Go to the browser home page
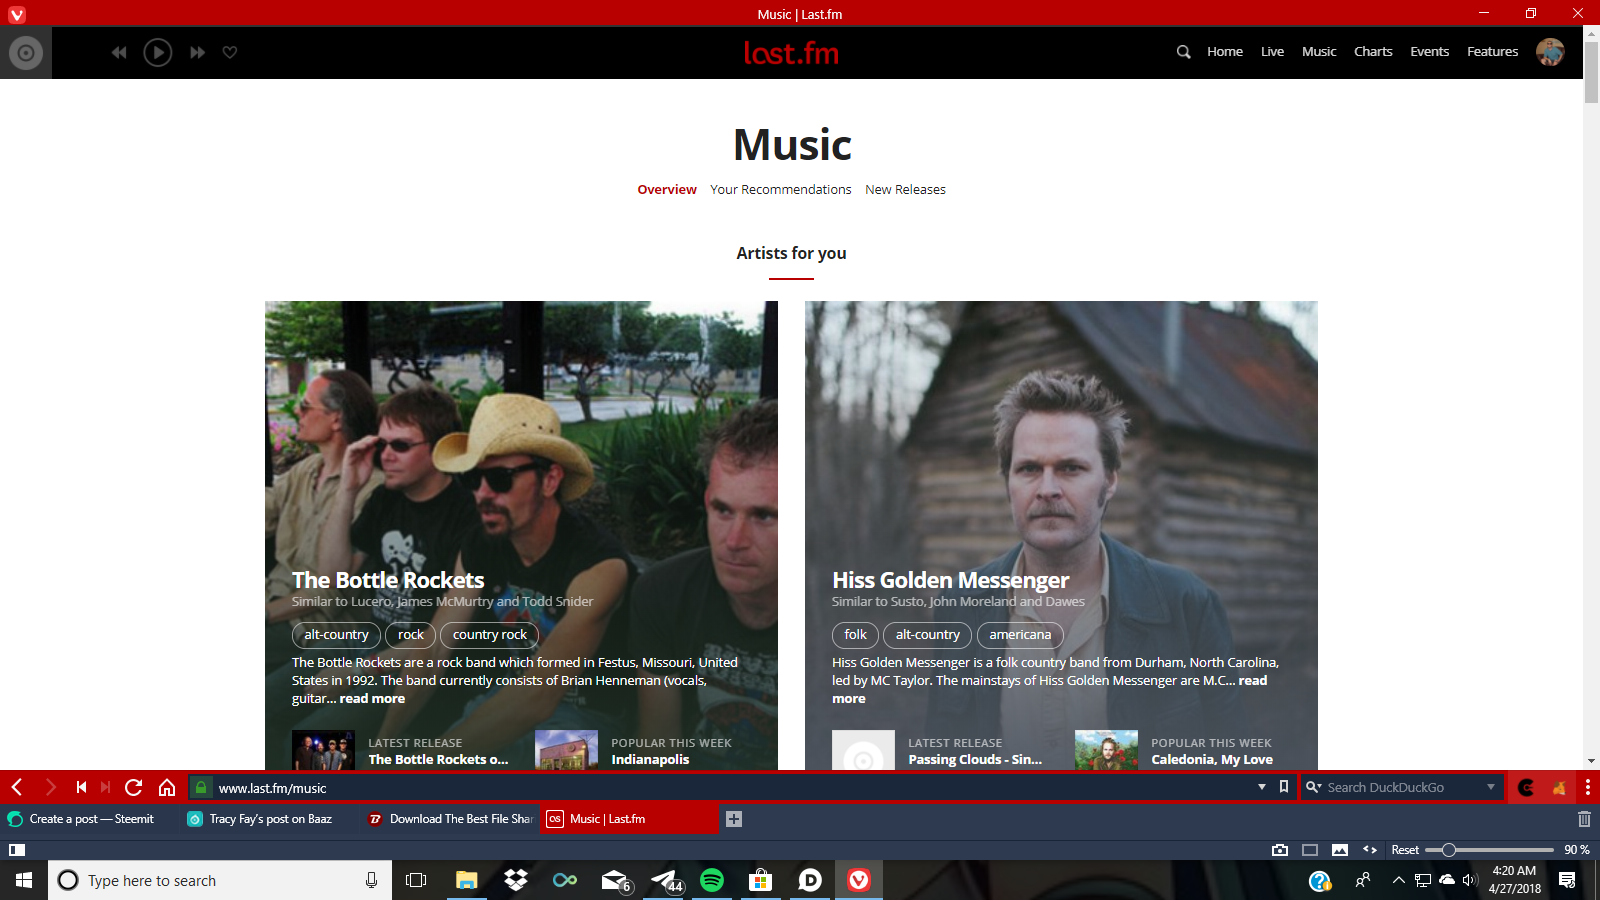The height and width of the screenshot is (900, 1600). [x=167, y=788]
